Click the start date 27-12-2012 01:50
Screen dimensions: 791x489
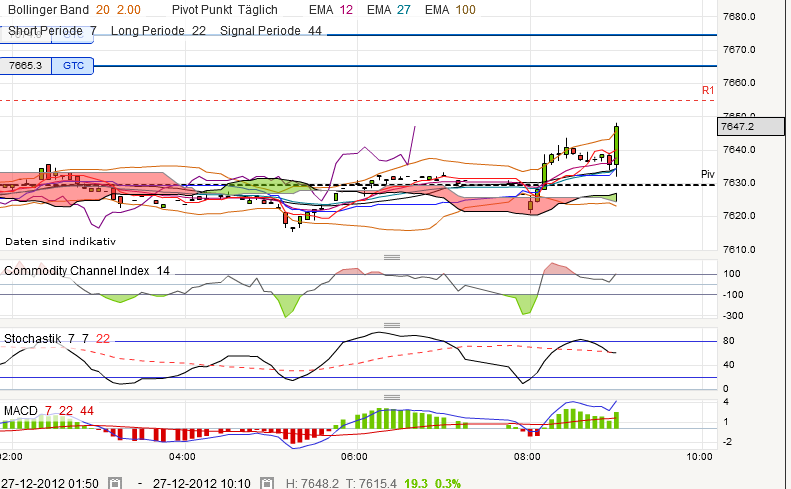point(50,483)
